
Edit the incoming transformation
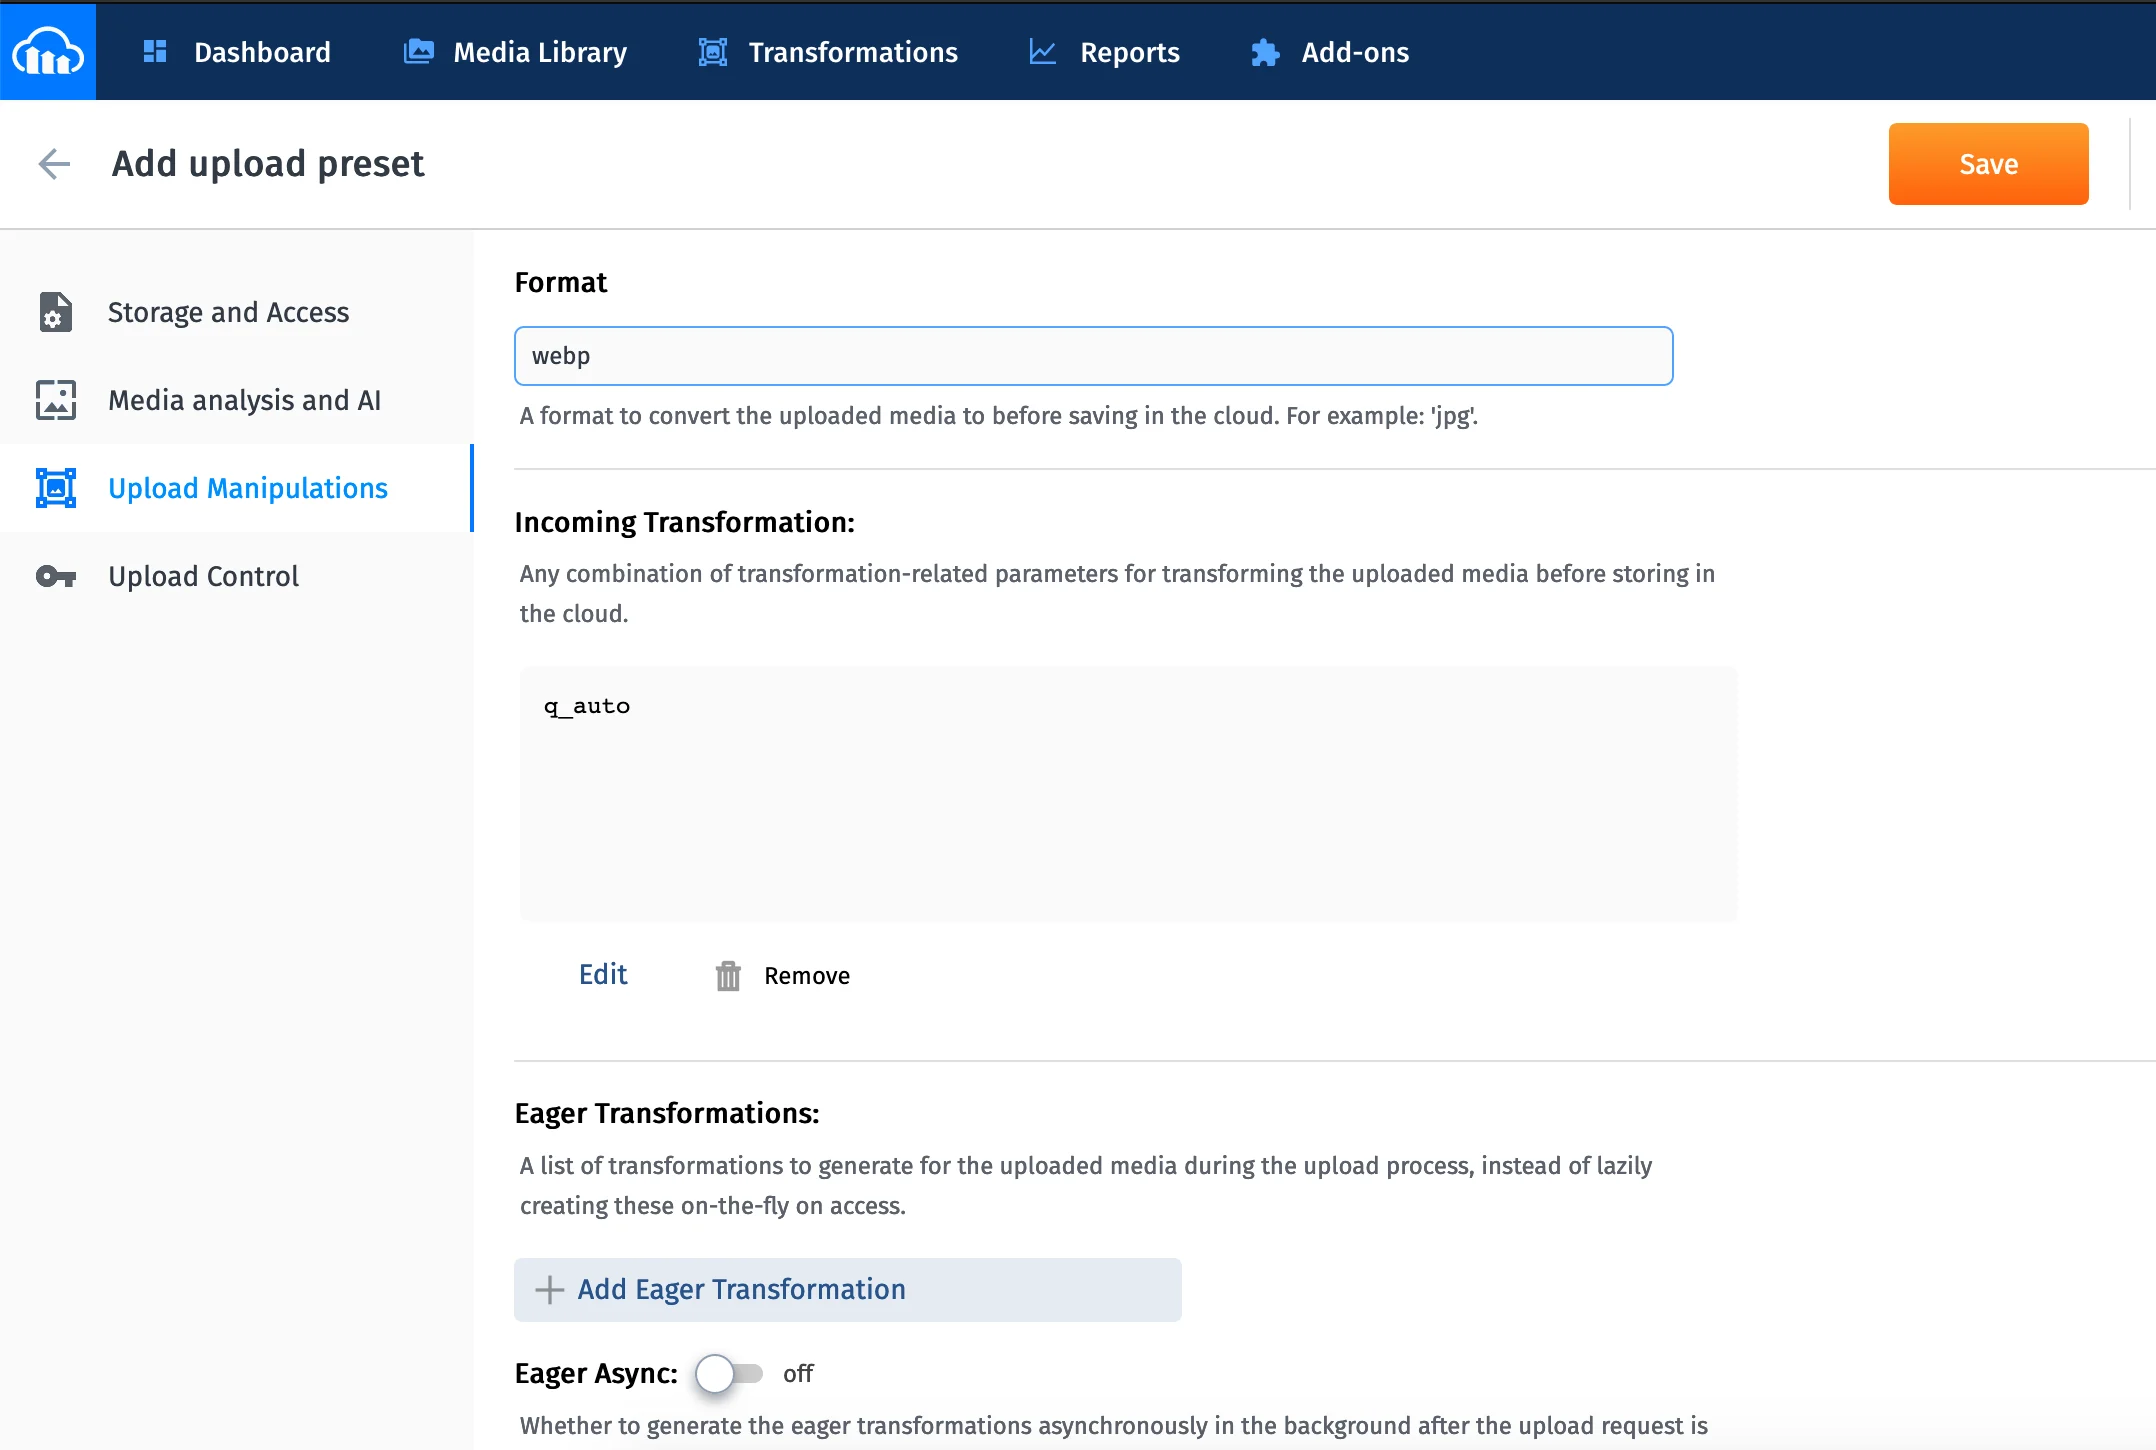(x=603, y=974)
